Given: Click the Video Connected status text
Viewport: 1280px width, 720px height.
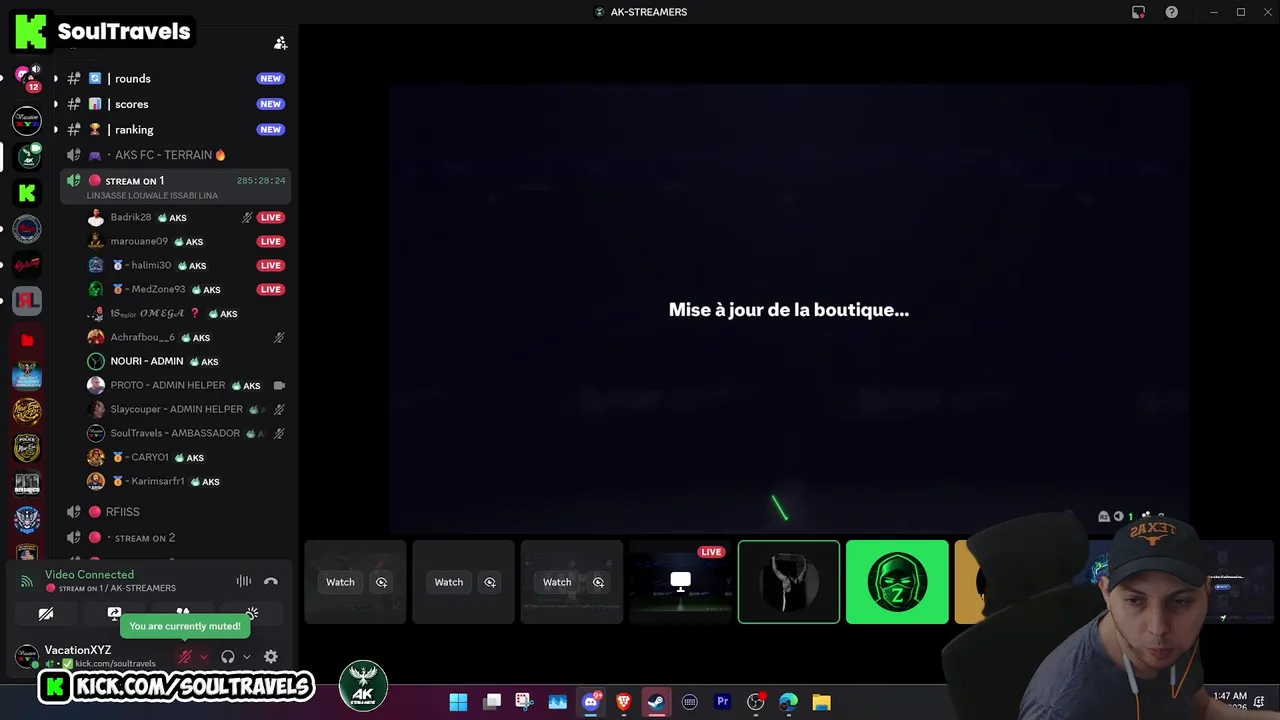Looking at the screenshot, I should pos(89,575).
